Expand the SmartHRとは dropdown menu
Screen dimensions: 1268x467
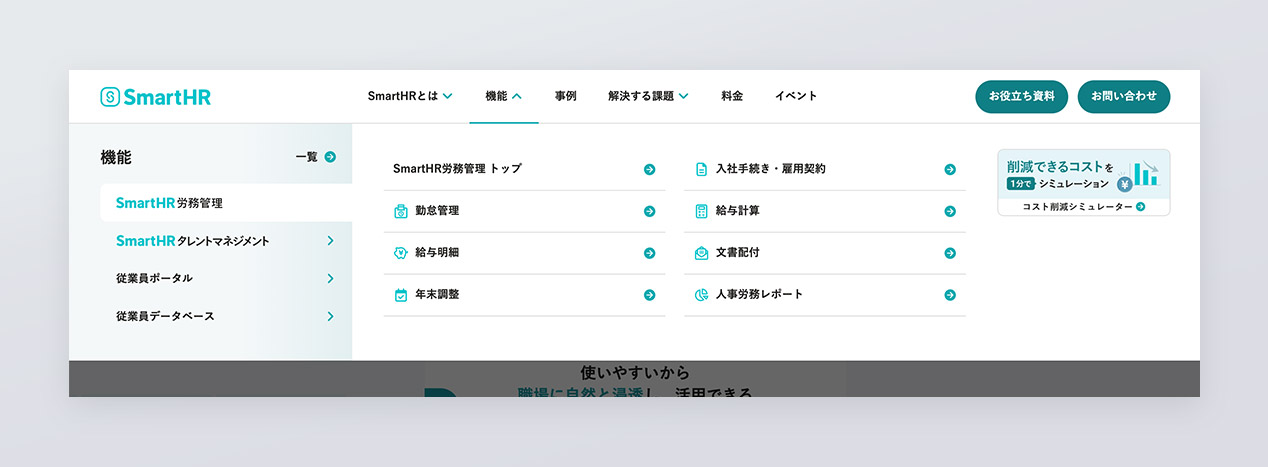(x=410, y=96)
